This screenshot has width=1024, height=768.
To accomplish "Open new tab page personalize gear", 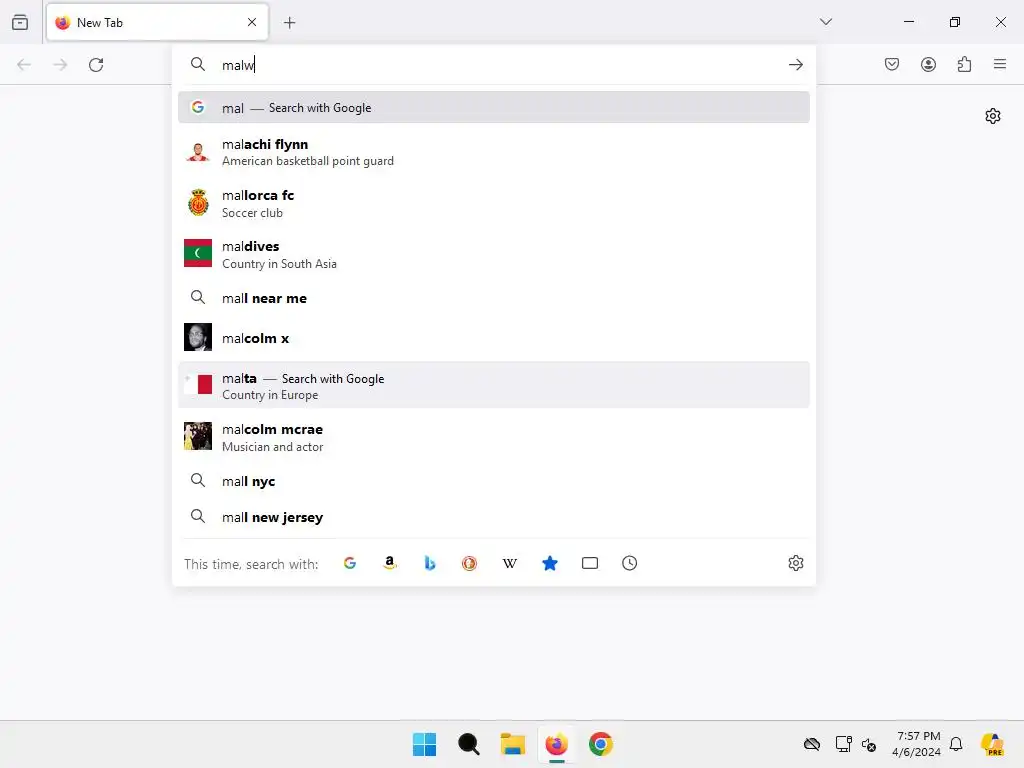I will click(x=993, y=116).
